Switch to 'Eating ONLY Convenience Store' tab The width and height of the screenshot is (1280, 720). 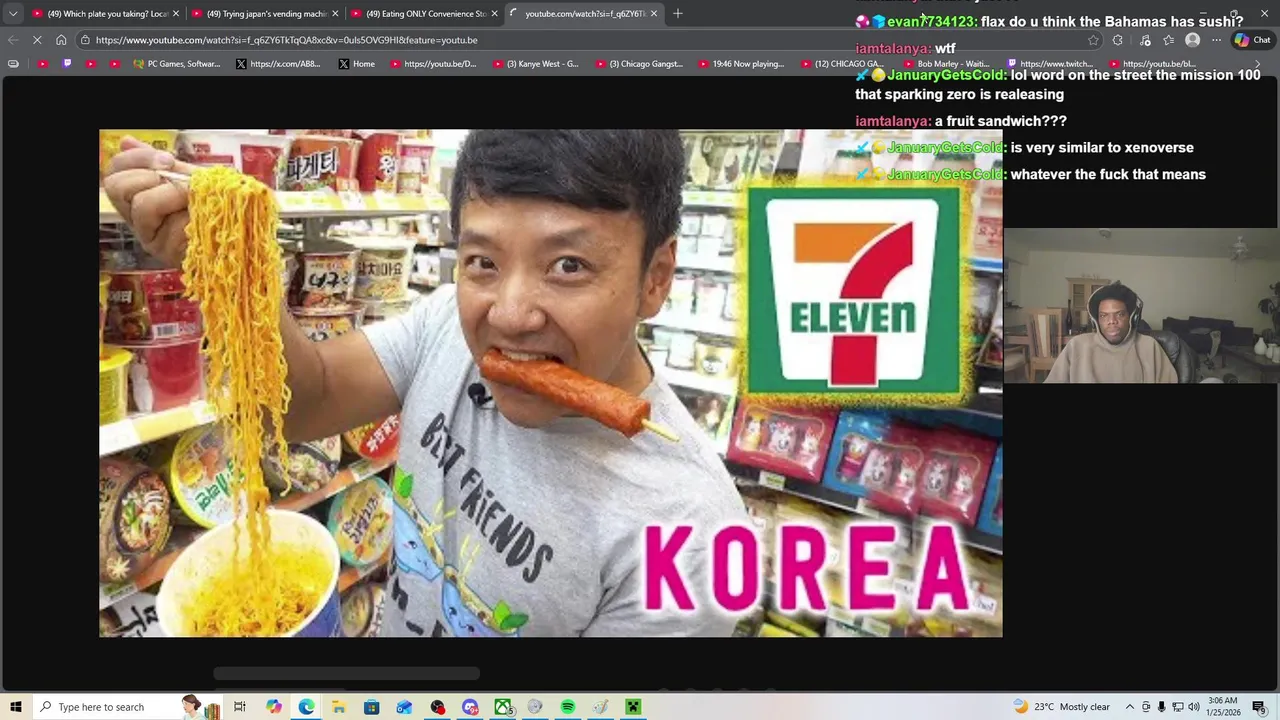tap(423, 13)
